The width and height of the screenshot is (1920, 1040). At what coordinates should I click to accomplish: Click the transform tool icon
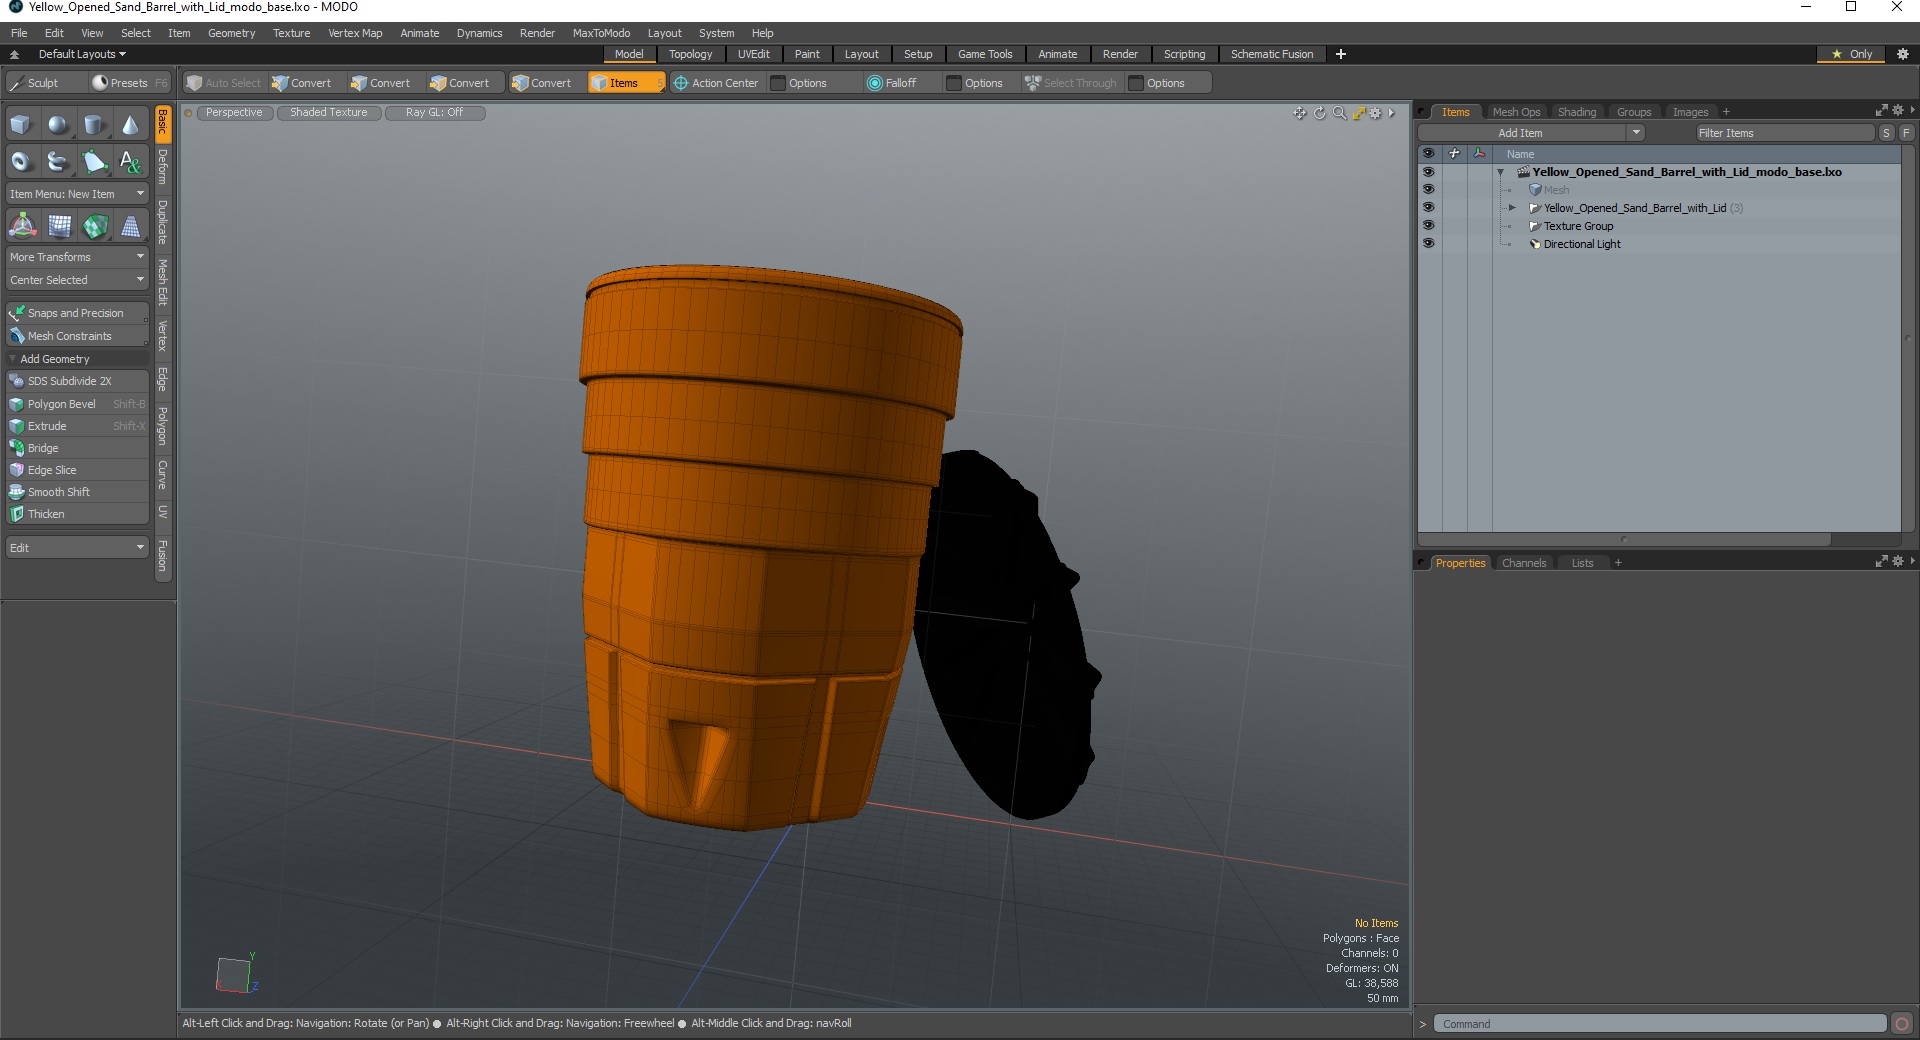(22, 226)
